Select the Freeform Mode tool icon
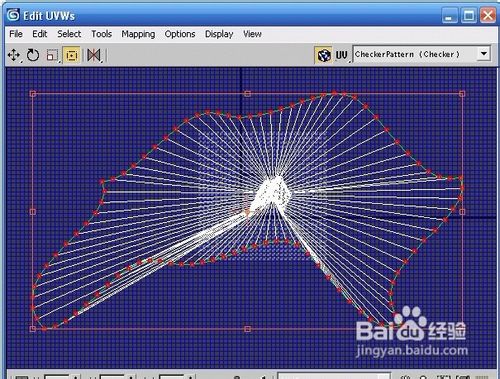Image resolution: width=500 pixels, height=379 pixels. 71,55
